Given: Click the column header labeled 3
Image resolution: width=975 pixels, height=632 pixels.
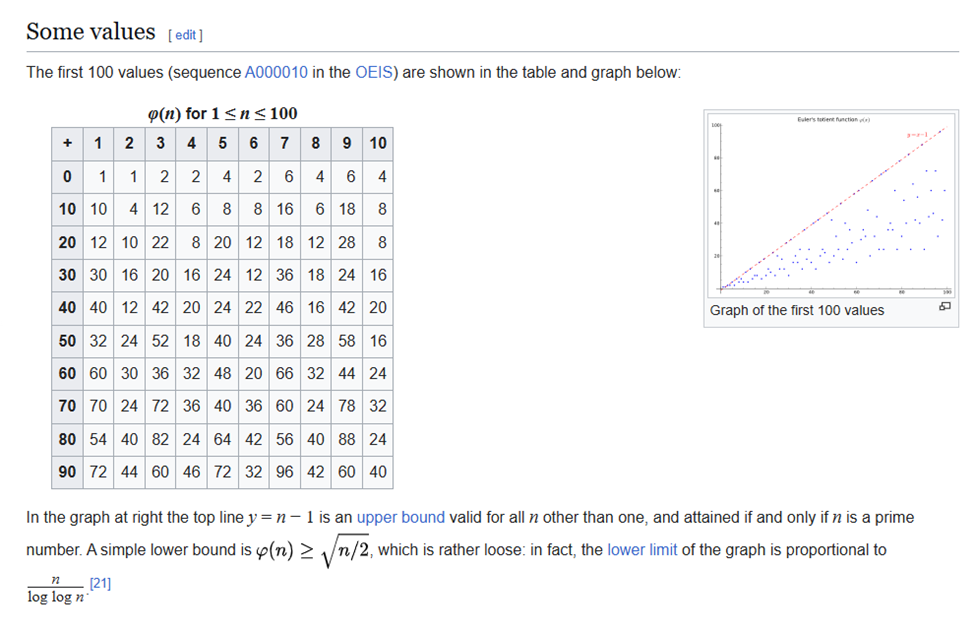Looking at the screenshot, I should pos(161,144).
